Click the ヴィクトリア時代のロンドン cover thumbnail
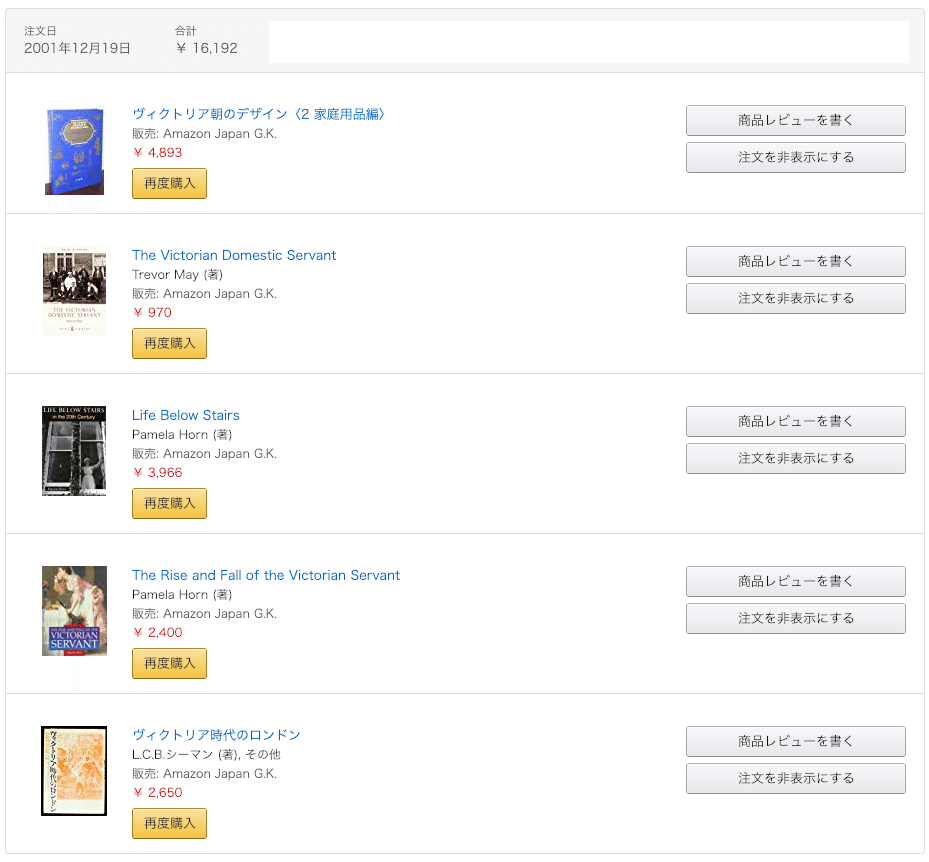This screenshot has height=862, width=929. pos(74,771)
